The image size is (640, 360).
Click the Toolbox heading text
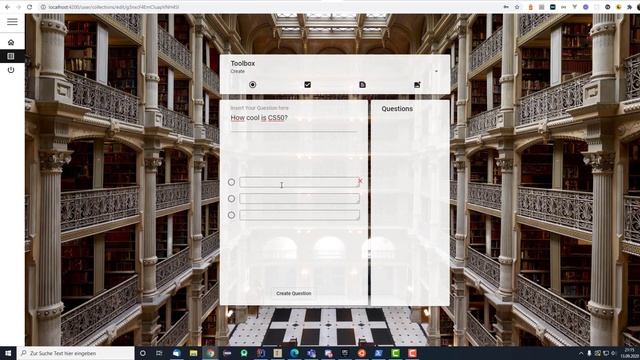pyautogui.click(x=242, y=63)
